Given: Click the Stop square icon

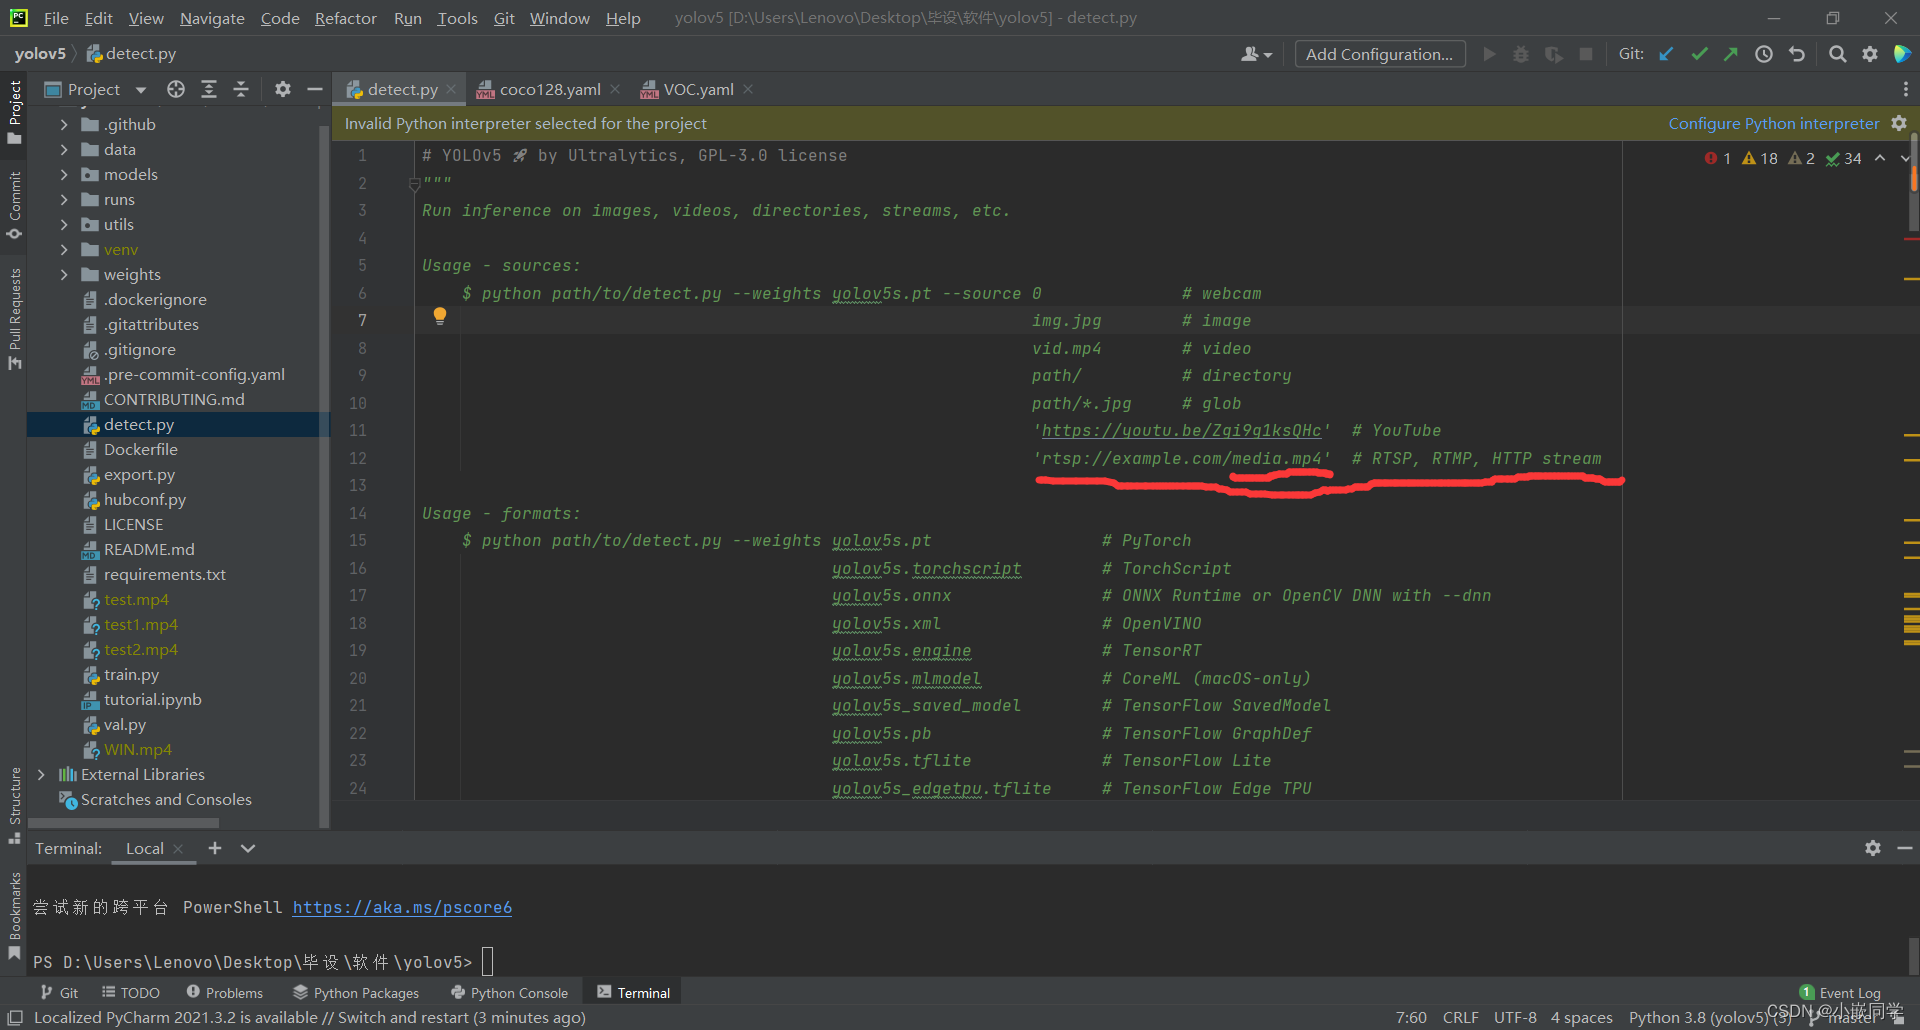Looking at the screenshot, I should [1586, 54].
